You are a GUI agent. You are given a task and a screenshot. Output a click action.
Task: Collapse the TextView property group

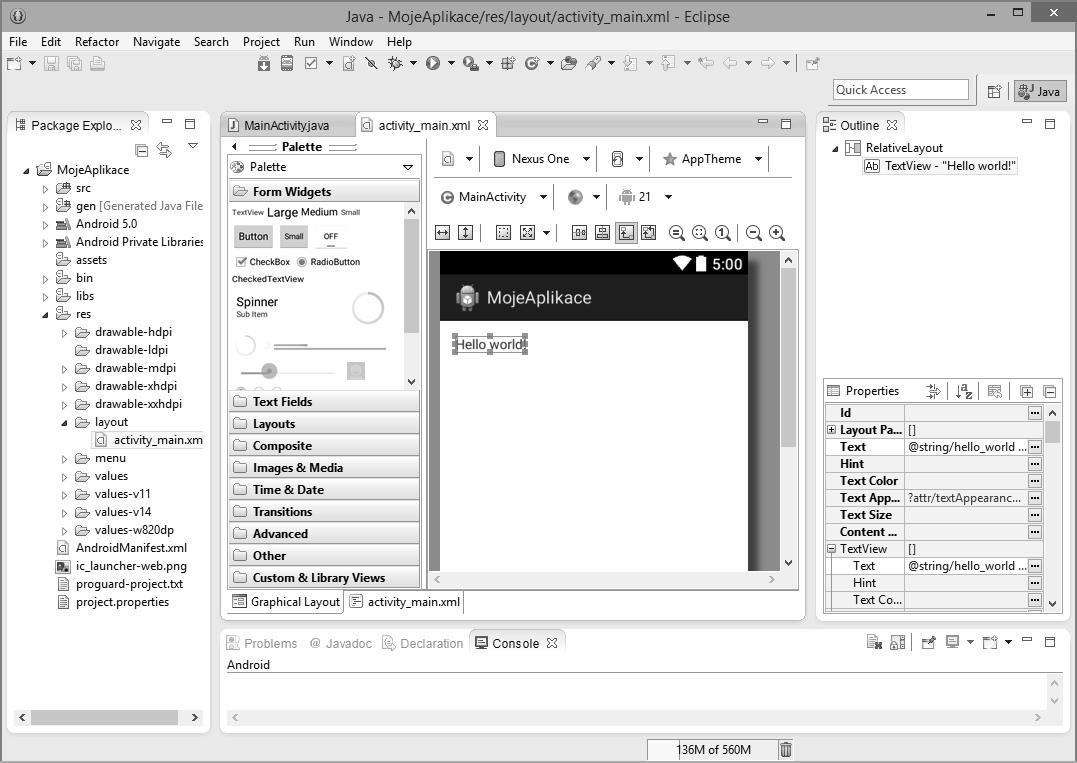pos(831,549)
